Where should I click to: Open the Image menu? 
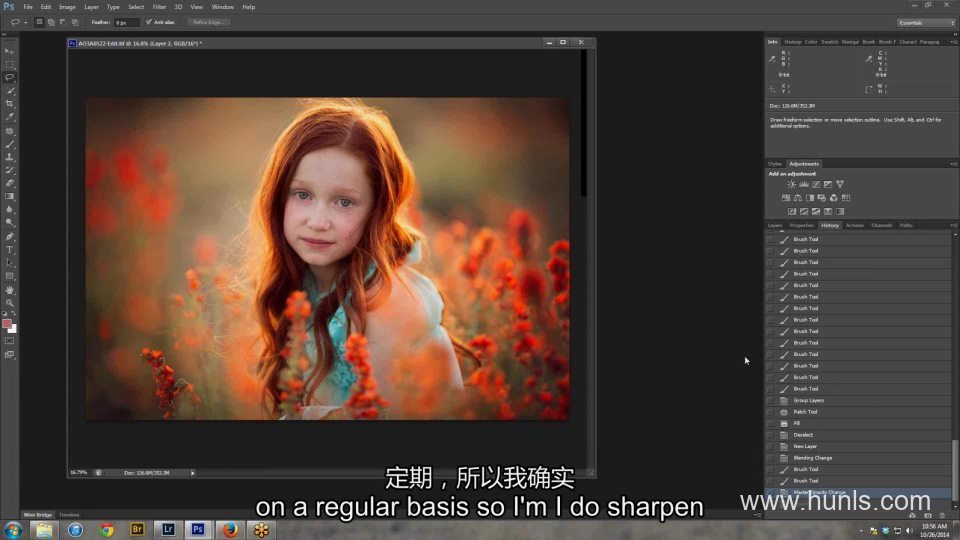[67, 7]
